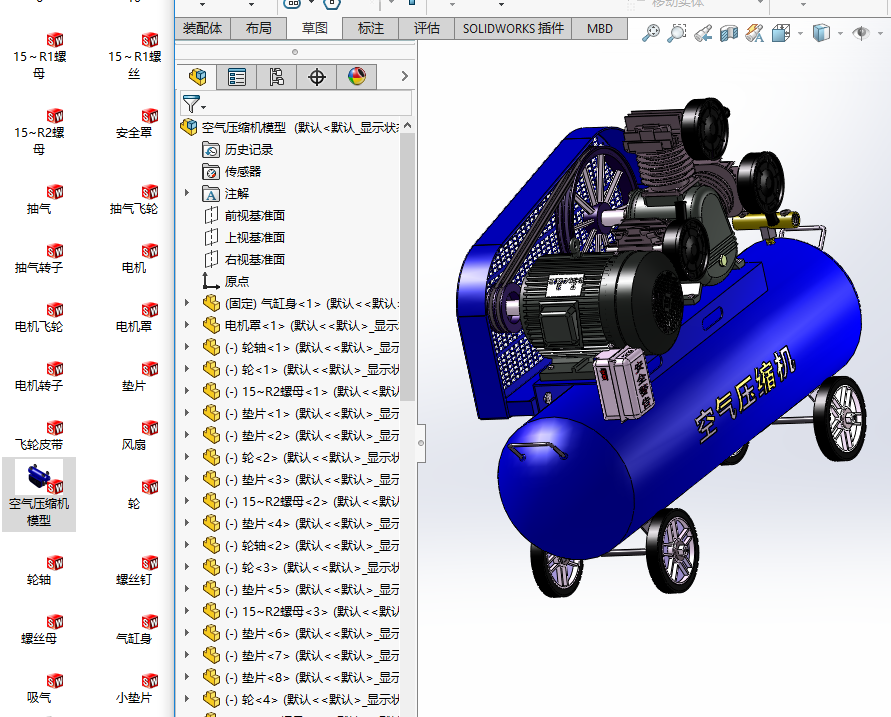Switch to the ConfigurationManager tab icon
891x717 pixels.
pos(277,76)
